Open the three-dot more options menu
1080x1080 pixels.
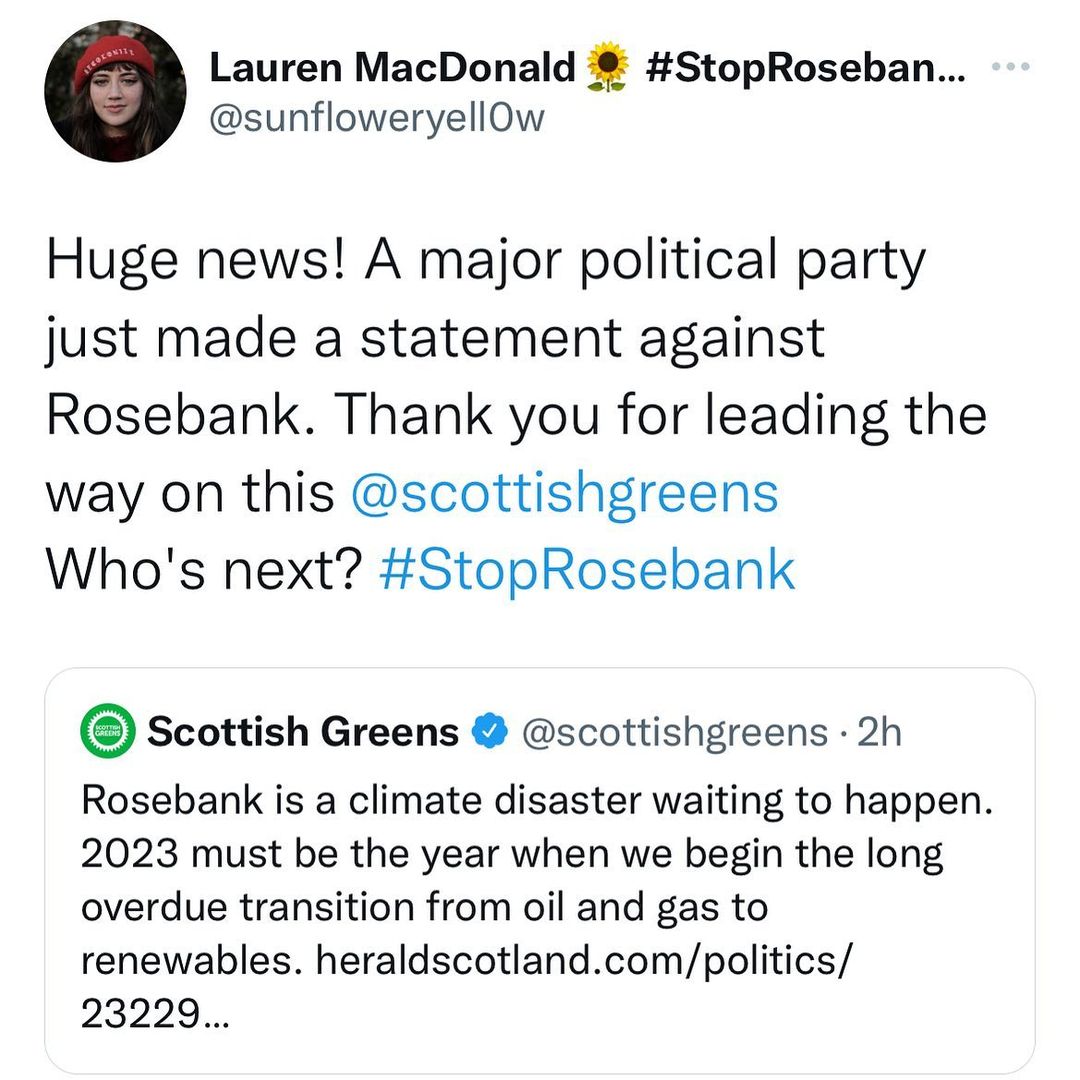pyautogui.click(x=1009, y=67)
